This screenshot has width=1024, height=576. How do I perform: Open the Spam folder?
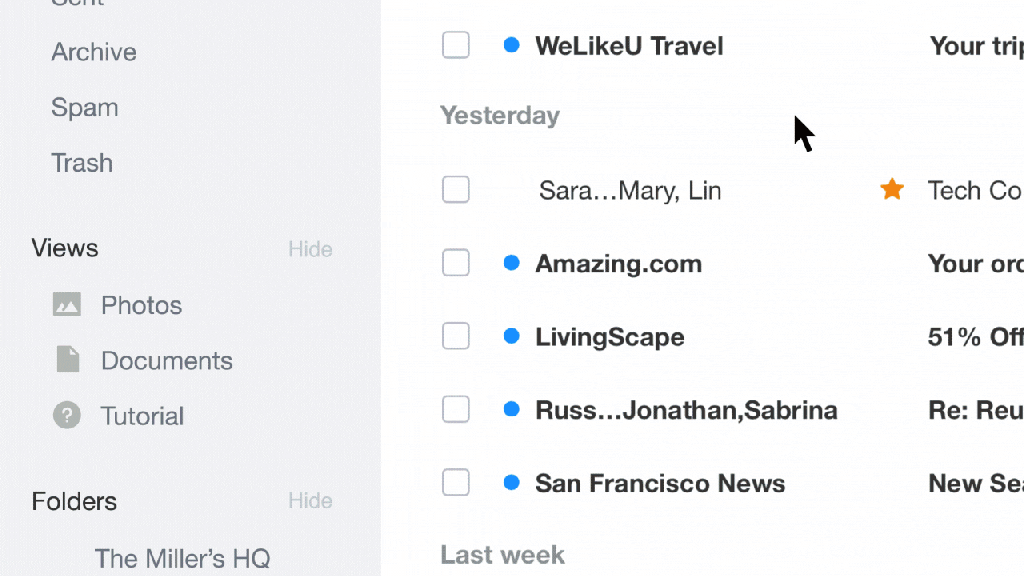(x=85, y=108)
